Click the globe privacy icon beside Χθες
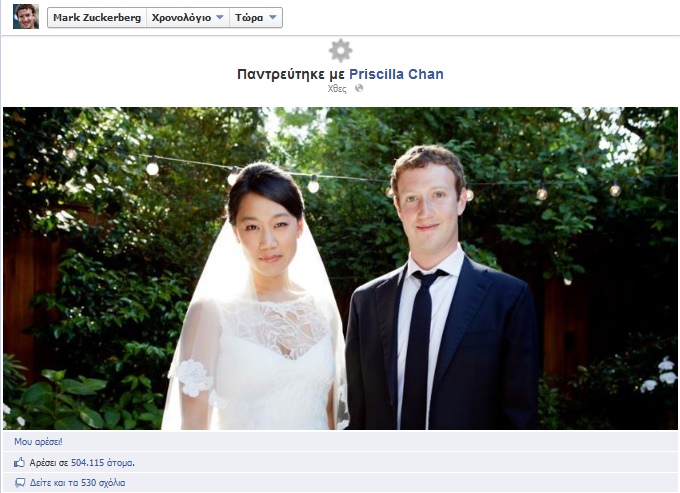This screenshot has width=680, height=493. click(359, 88)
